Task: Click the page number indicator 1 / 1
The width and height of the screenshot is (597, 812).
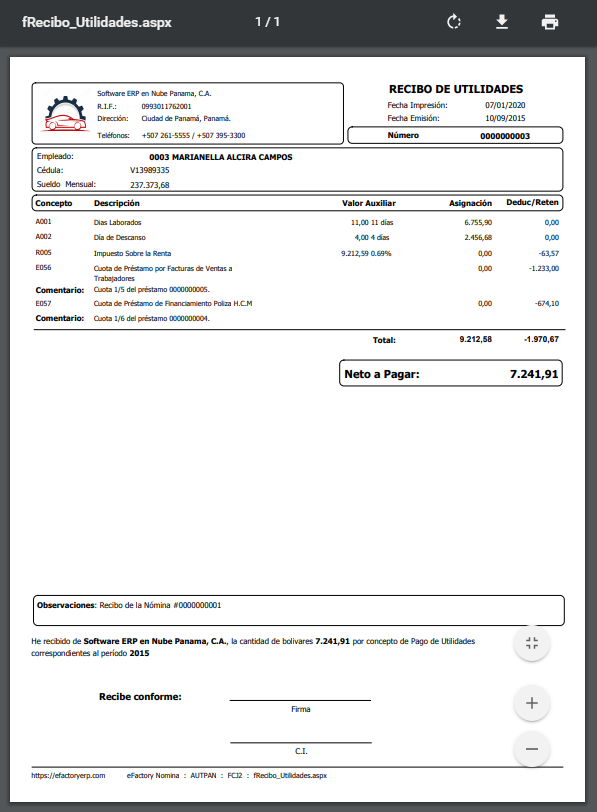Action: click(267, 22)
